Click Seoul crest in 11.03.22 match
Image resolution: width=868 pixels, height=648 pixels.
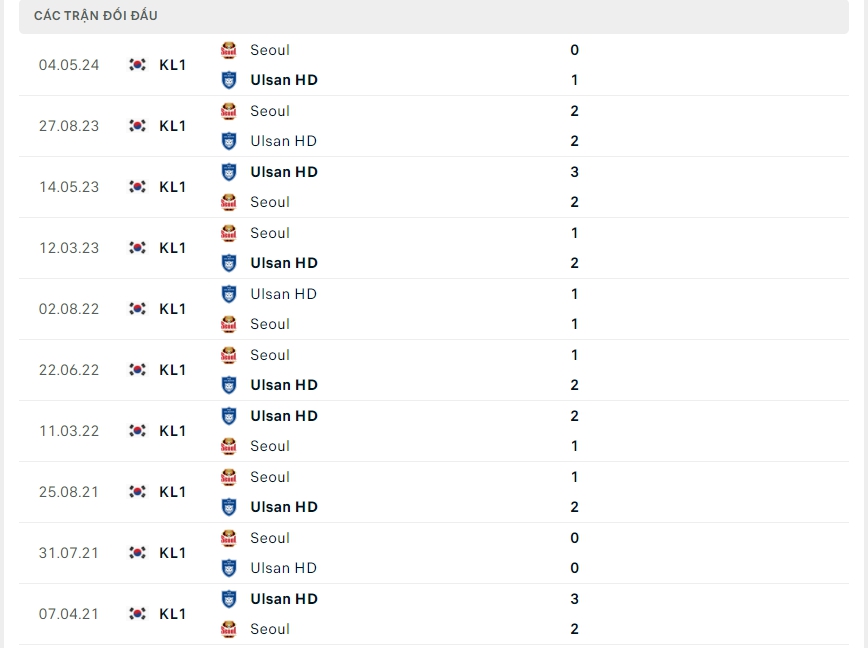tap(229, 446)
